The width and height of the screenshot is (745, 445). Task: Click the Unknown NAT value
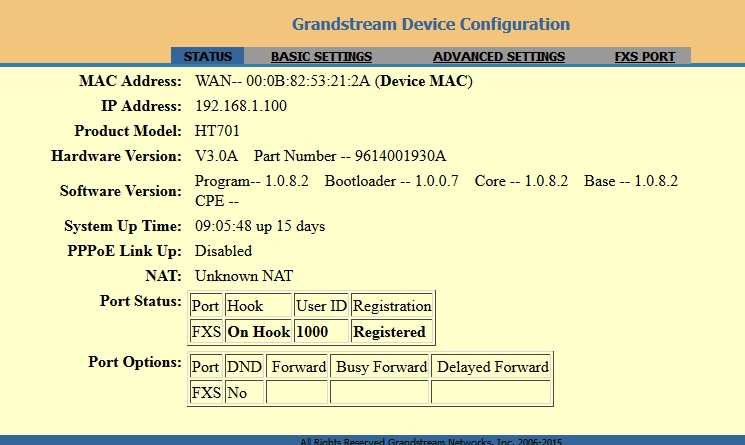pos(243,276)
